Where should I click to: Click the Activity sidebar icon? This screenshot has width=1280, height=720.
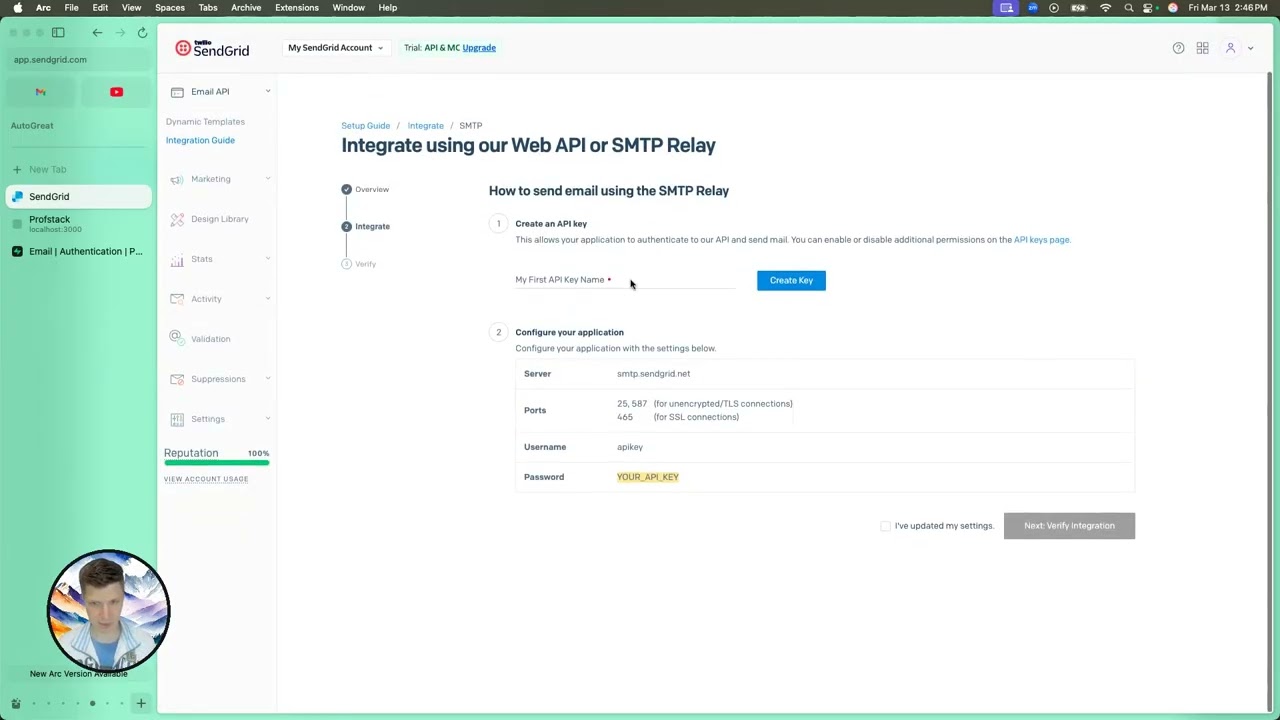(x=177, y=299)
